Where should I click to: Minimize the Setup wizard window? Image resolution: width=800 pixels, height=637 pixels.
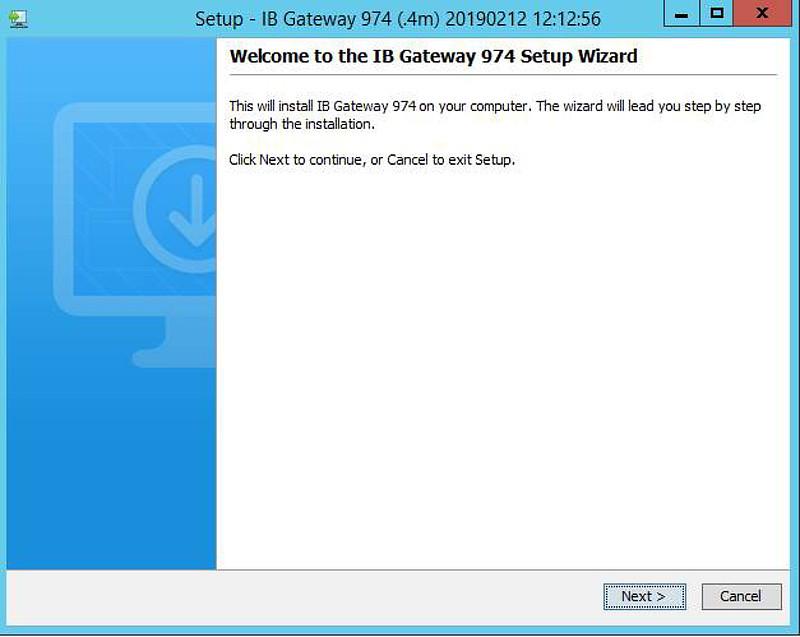pyautogui.click(x=681, y=13)
